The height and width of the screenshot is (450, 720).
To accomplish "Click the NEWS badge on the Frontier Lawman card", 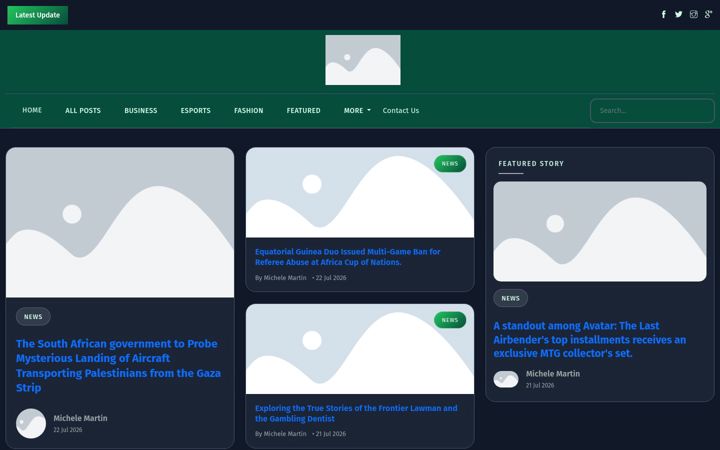I will [450, 320].
